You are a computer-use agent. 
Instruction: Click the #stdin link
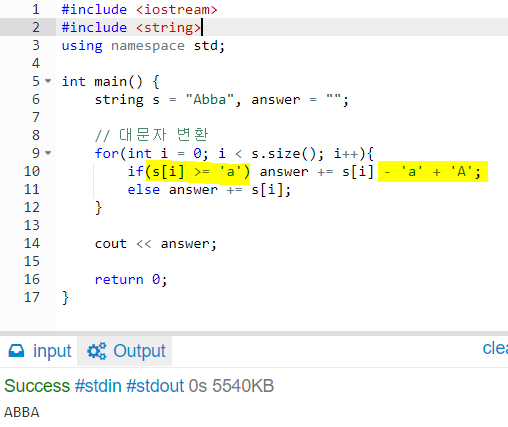pos(98,386)
